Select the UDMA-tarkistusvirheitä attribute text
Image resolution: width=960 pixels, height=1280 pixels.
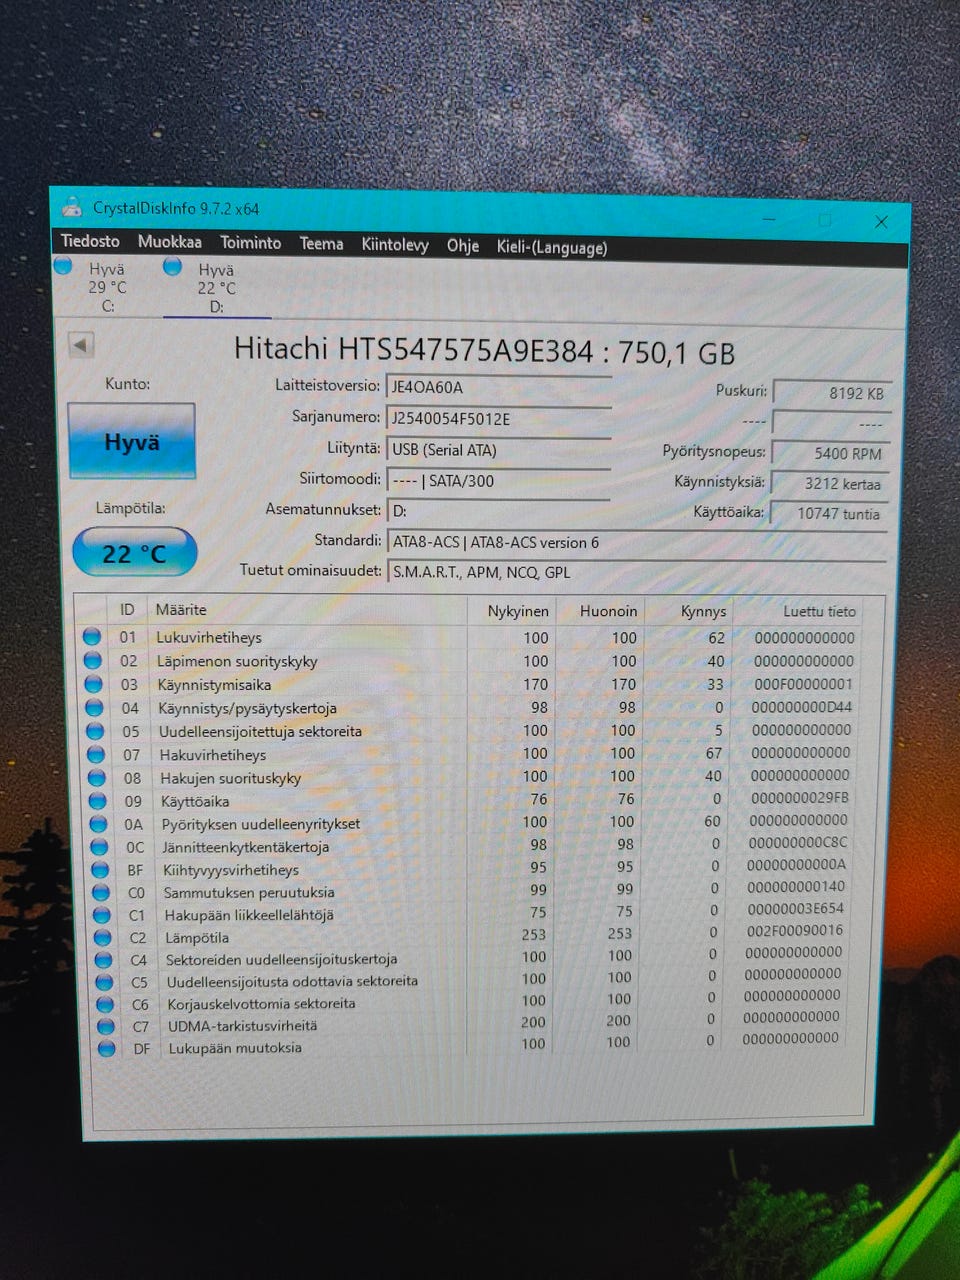tap(243, 1026)
